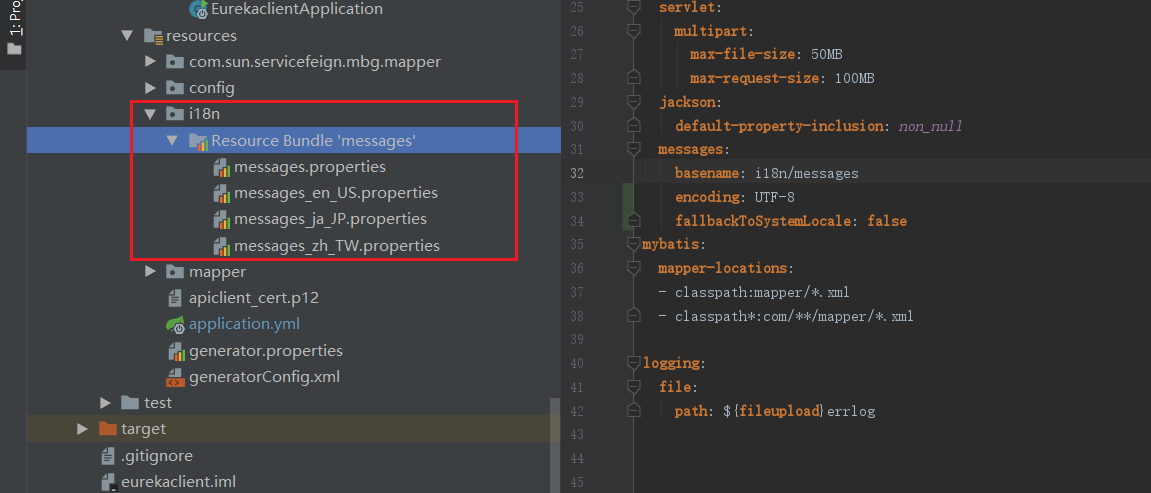Click the generator.properties file icon
The width and height of the screenshot is (1151, 493).
click(176, 351)
